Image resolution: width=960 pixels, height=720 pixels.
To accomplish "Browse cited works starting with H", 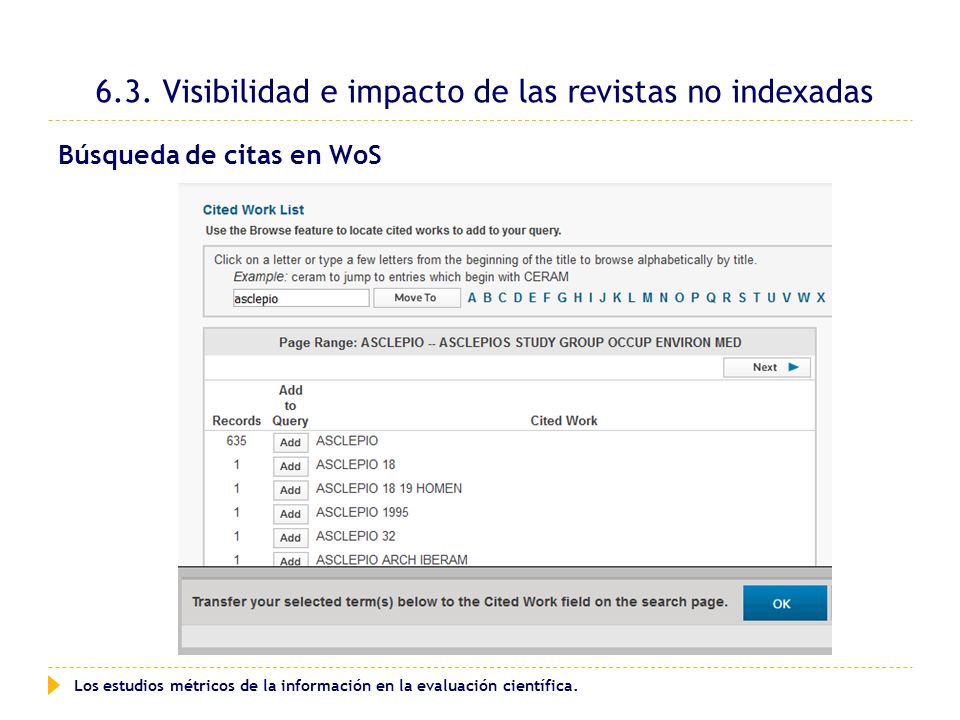I will pyautogui.click(x=577, y=298).
